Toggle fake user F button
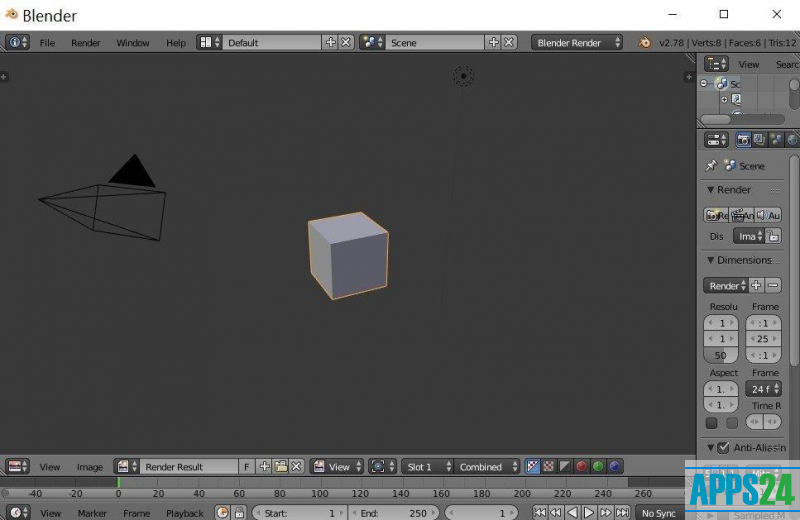The image size is (800, 520). pos(246,466)
